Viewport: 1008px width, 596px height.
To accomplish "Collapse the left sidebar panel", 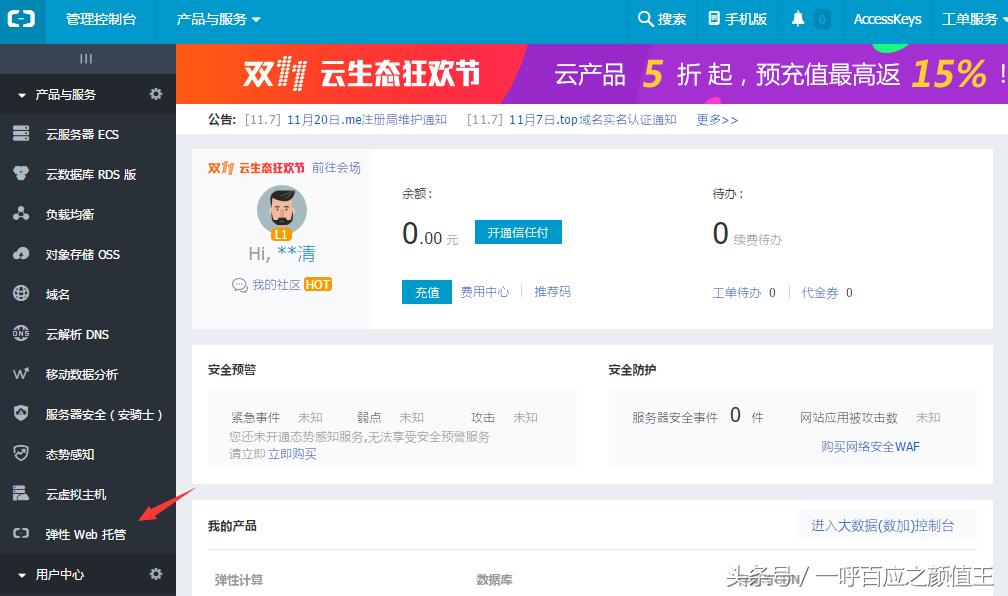I will pos(88,59).
